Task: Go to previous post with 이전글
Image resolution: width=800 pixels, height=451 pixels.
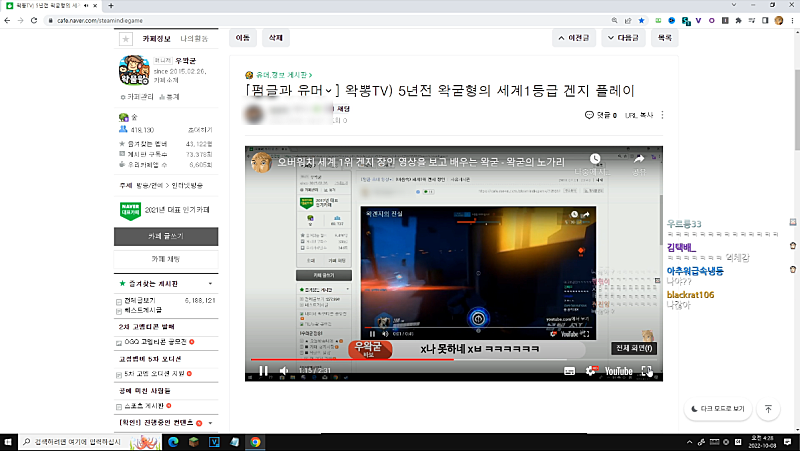Action: tap(574, 38)
